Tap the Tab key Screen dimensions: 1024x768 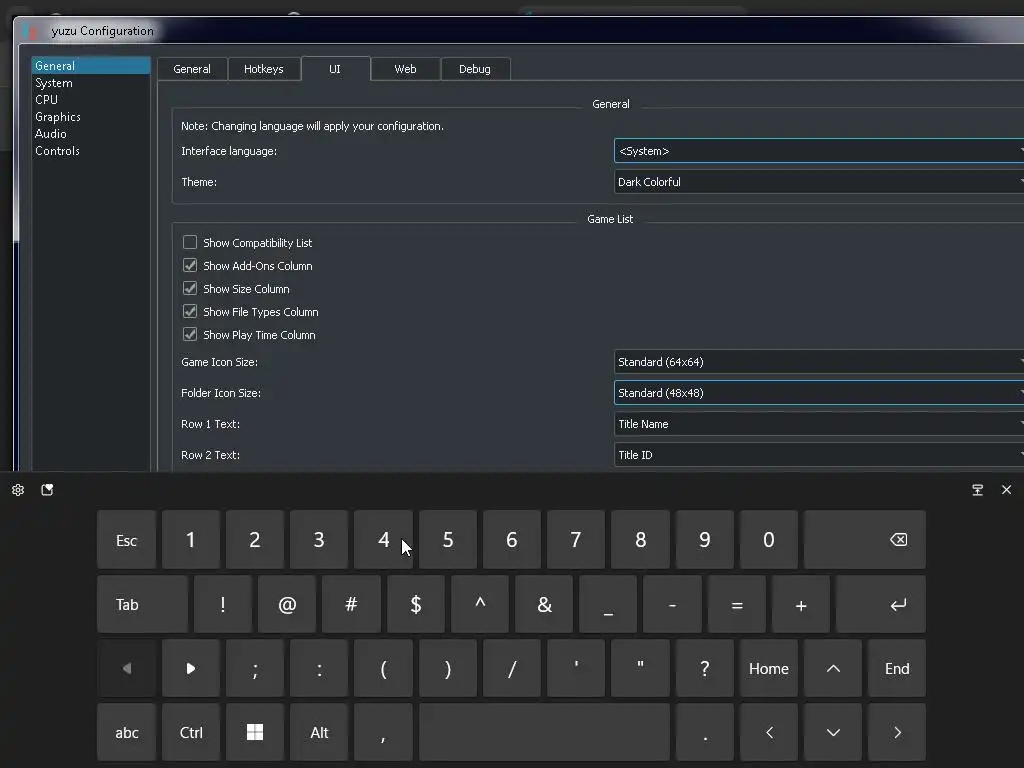point(142,604)
